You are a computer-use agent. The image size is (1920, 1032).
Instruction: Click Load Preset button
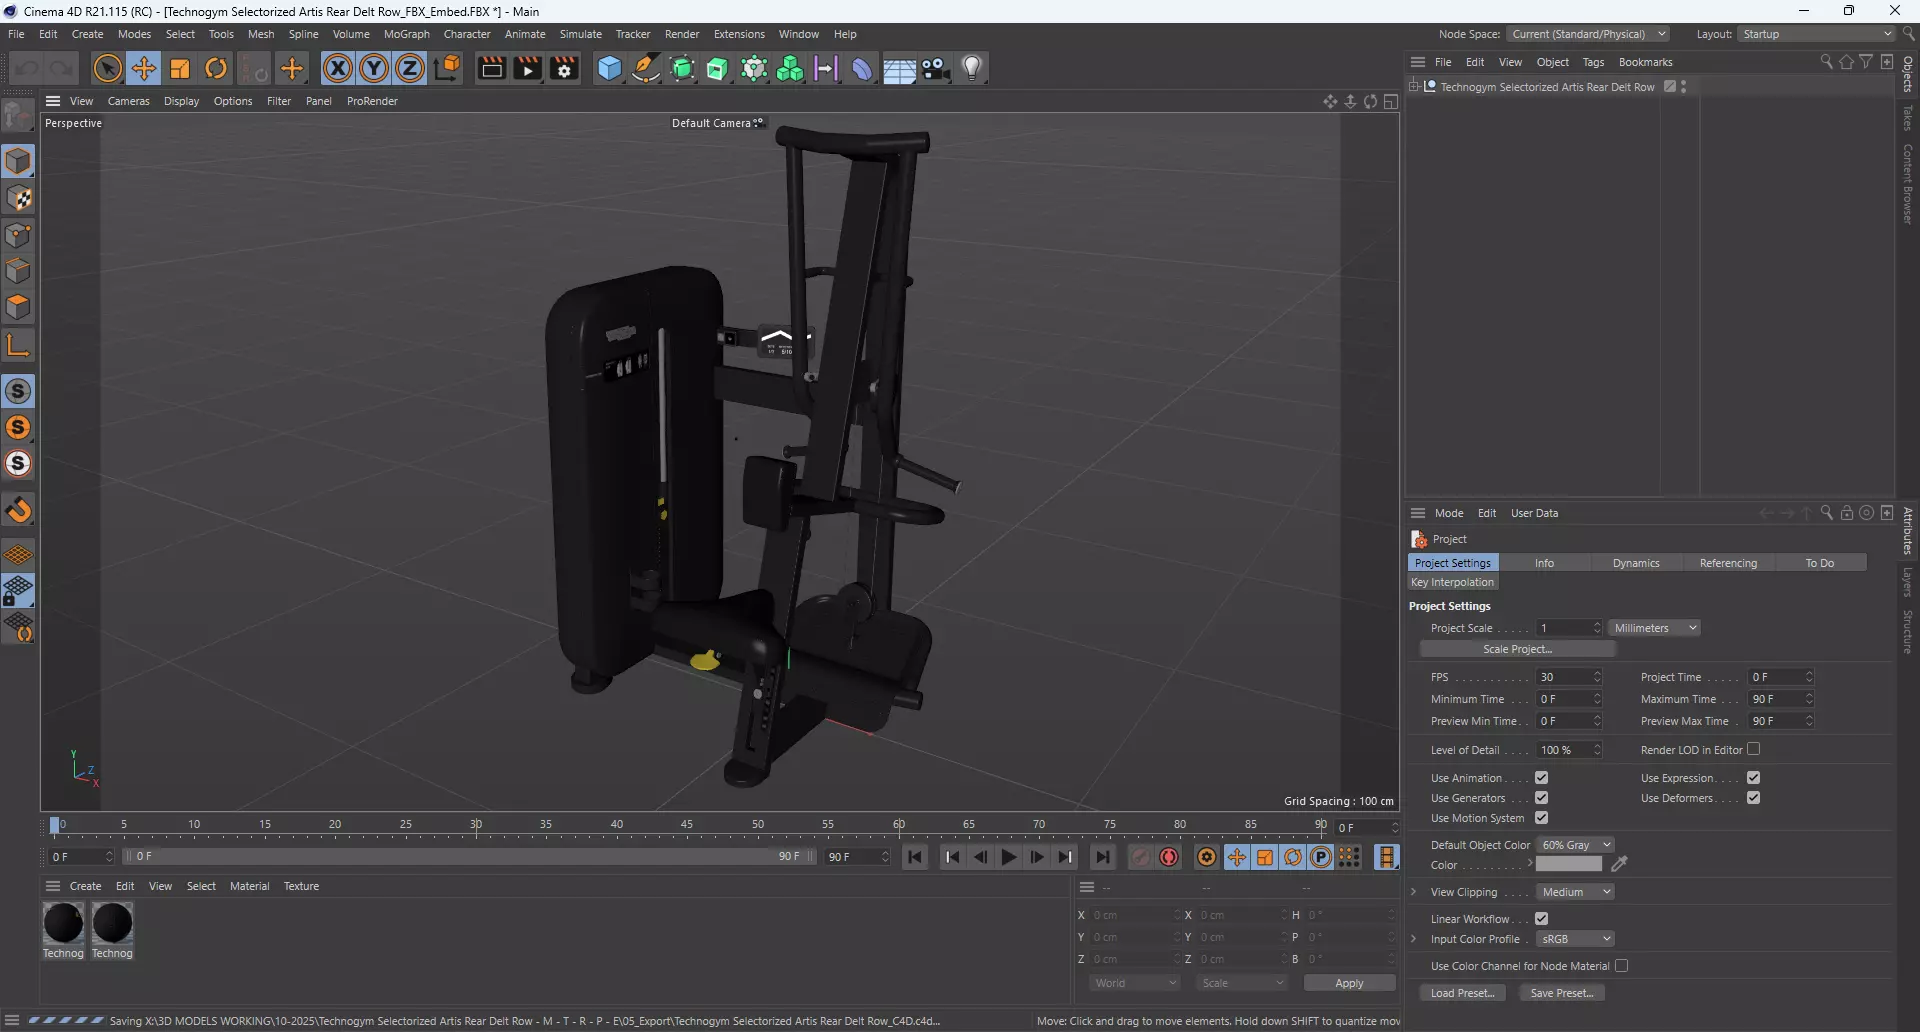click(1462, 993)
